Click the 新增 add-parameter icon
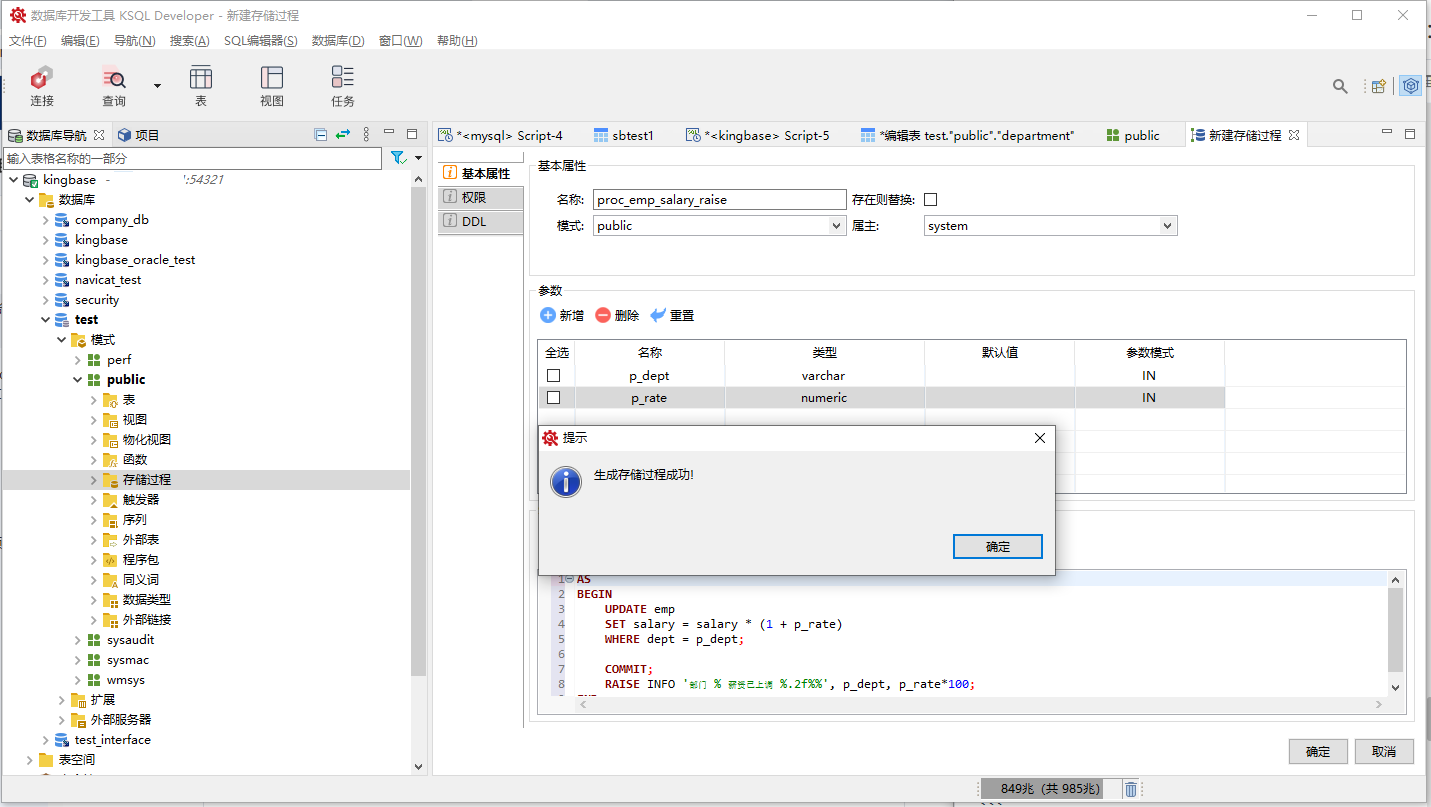1431x807 pixels. [548, 315]
